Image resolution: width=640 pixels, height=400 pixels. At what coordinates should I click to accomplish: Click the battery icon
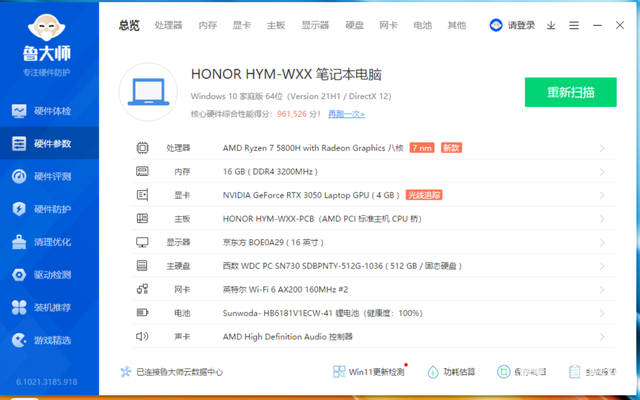point(142,313)
